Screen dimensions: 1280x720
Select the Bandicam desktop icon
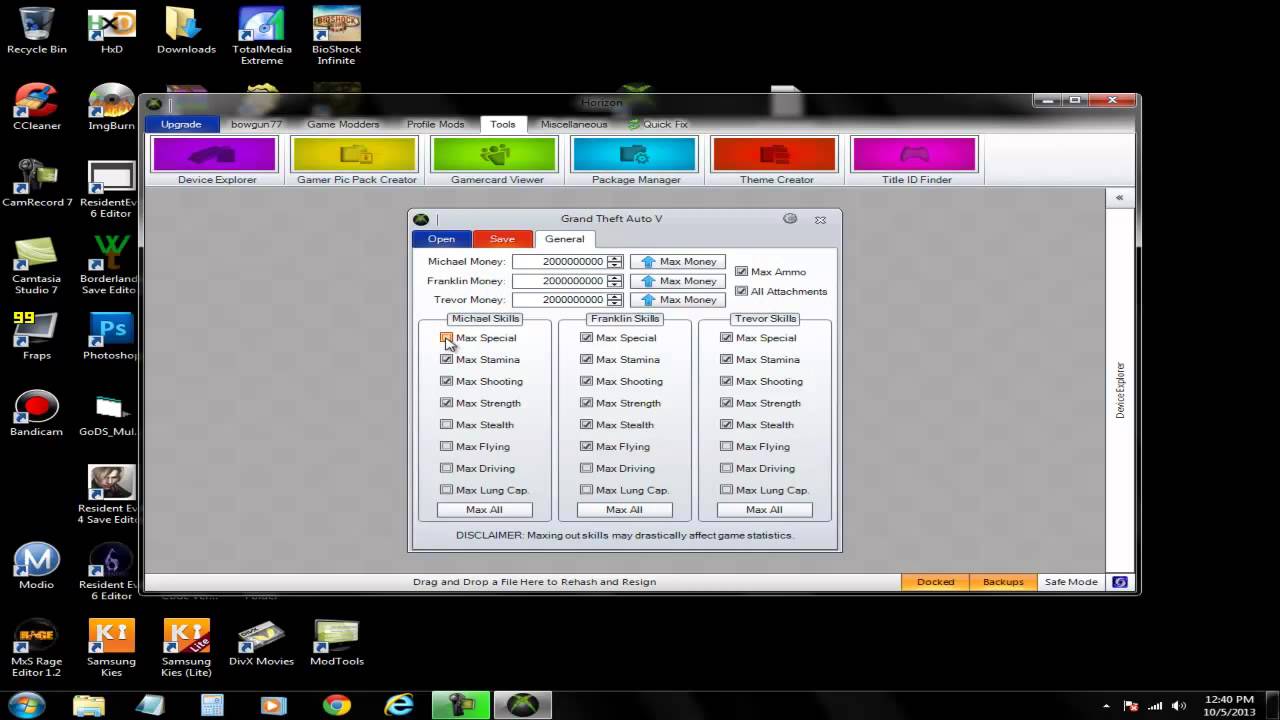coord(37,413)
